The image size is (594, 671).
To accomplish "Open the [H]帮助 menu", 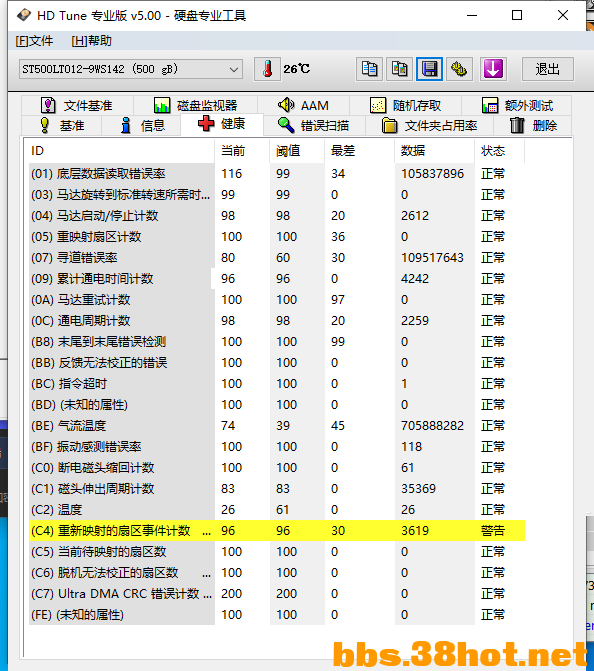I will pos(92,41).
